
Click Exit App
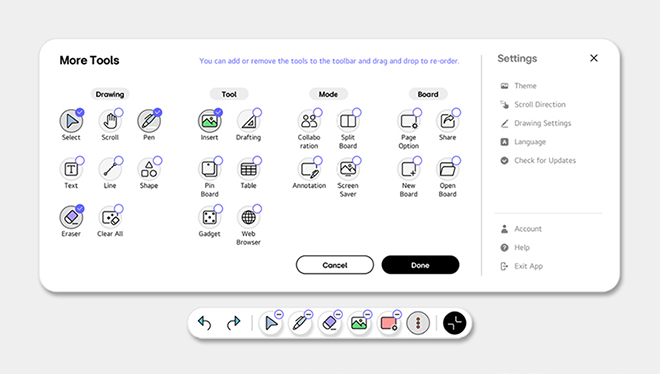pos(522,266)
